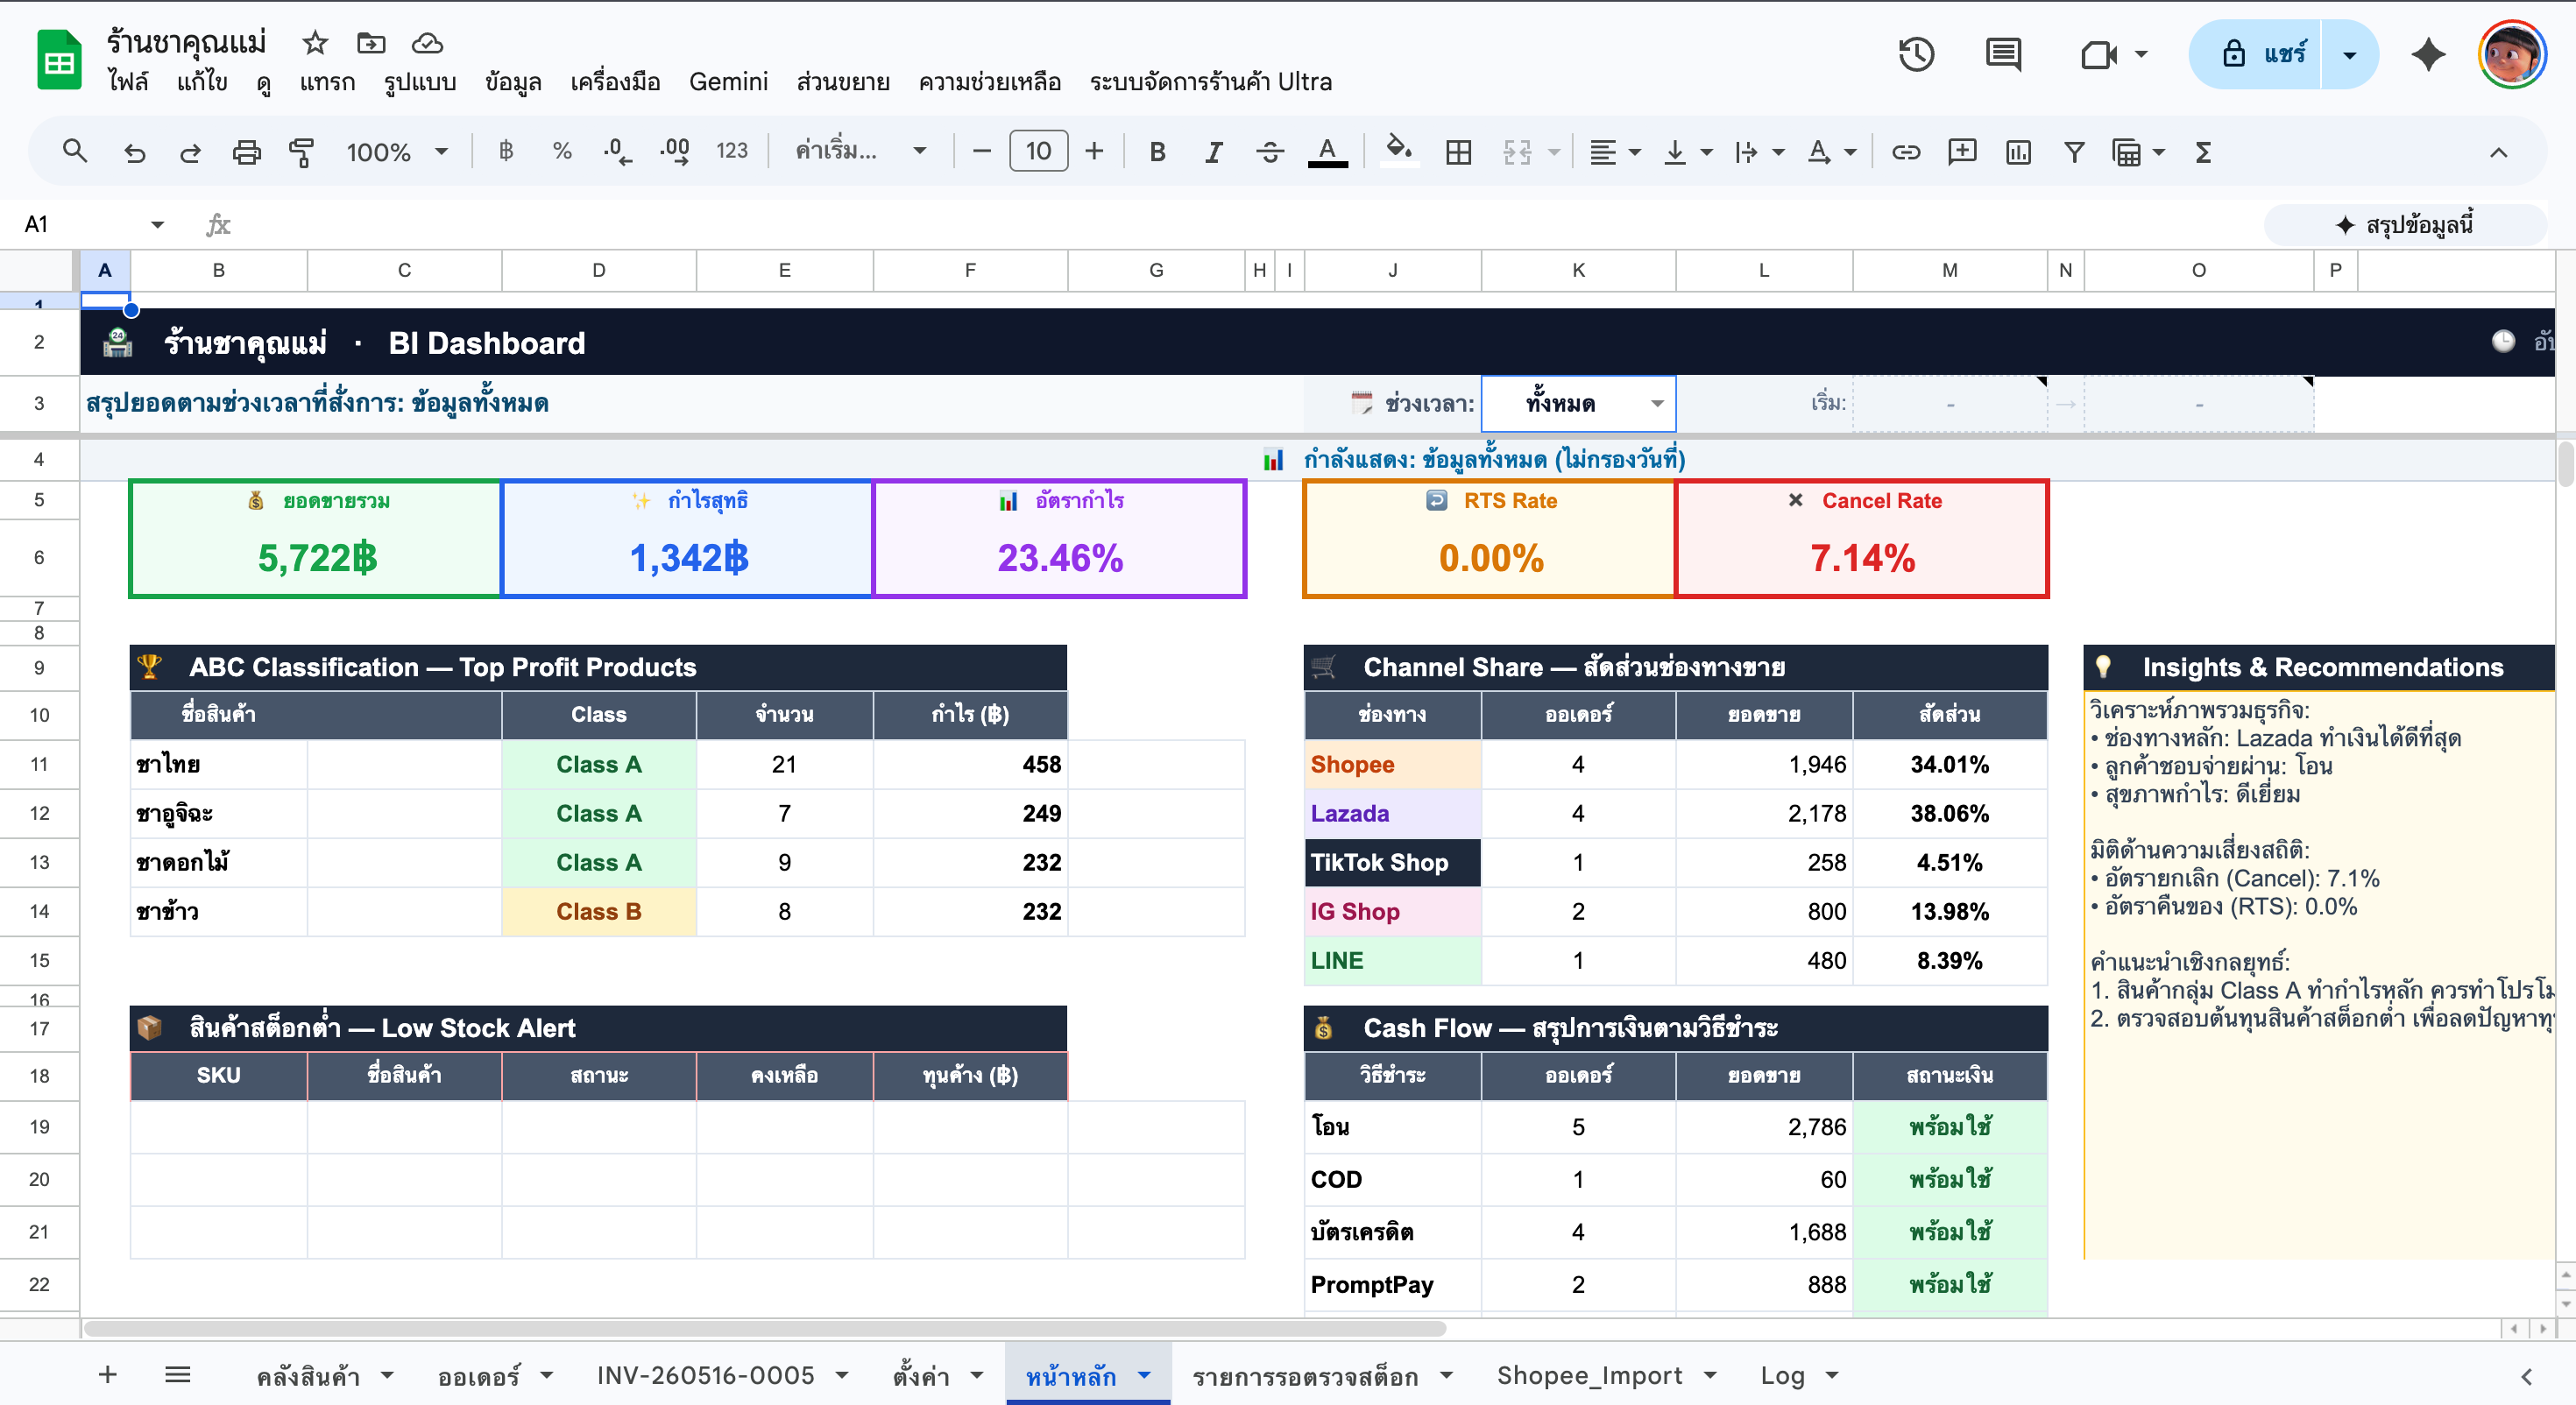Open ระบบจัดการร้านค้า Ultra menu
2576x1405 pixels.
tap(1210, 82)
